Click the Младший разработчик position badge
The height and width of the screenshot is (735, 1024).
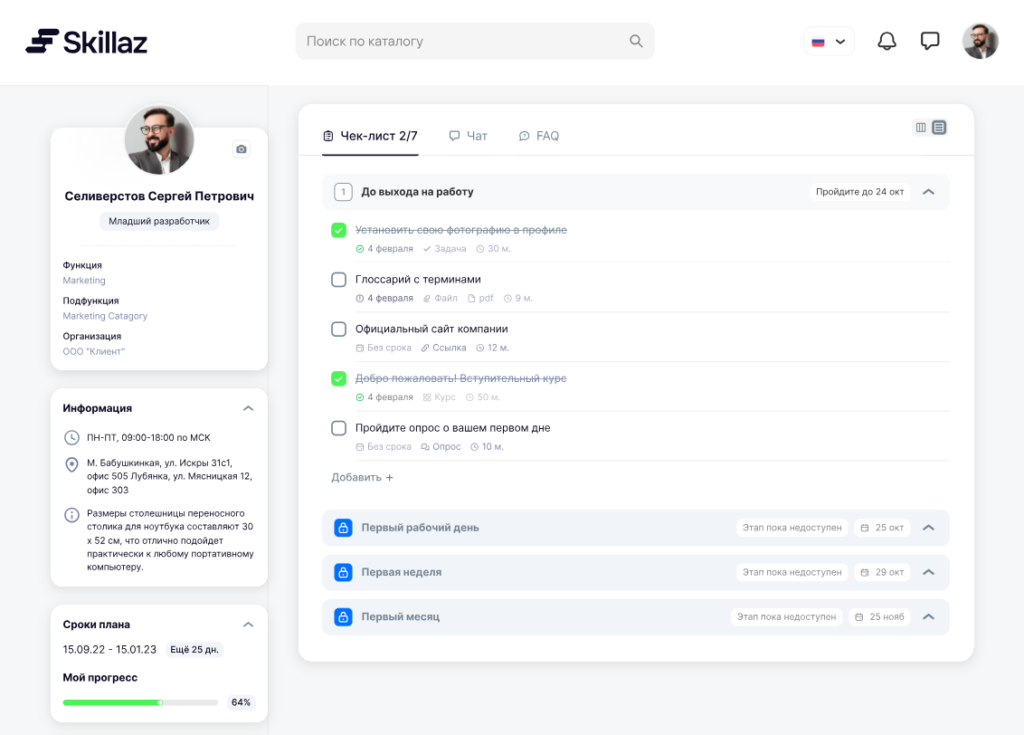159,221
